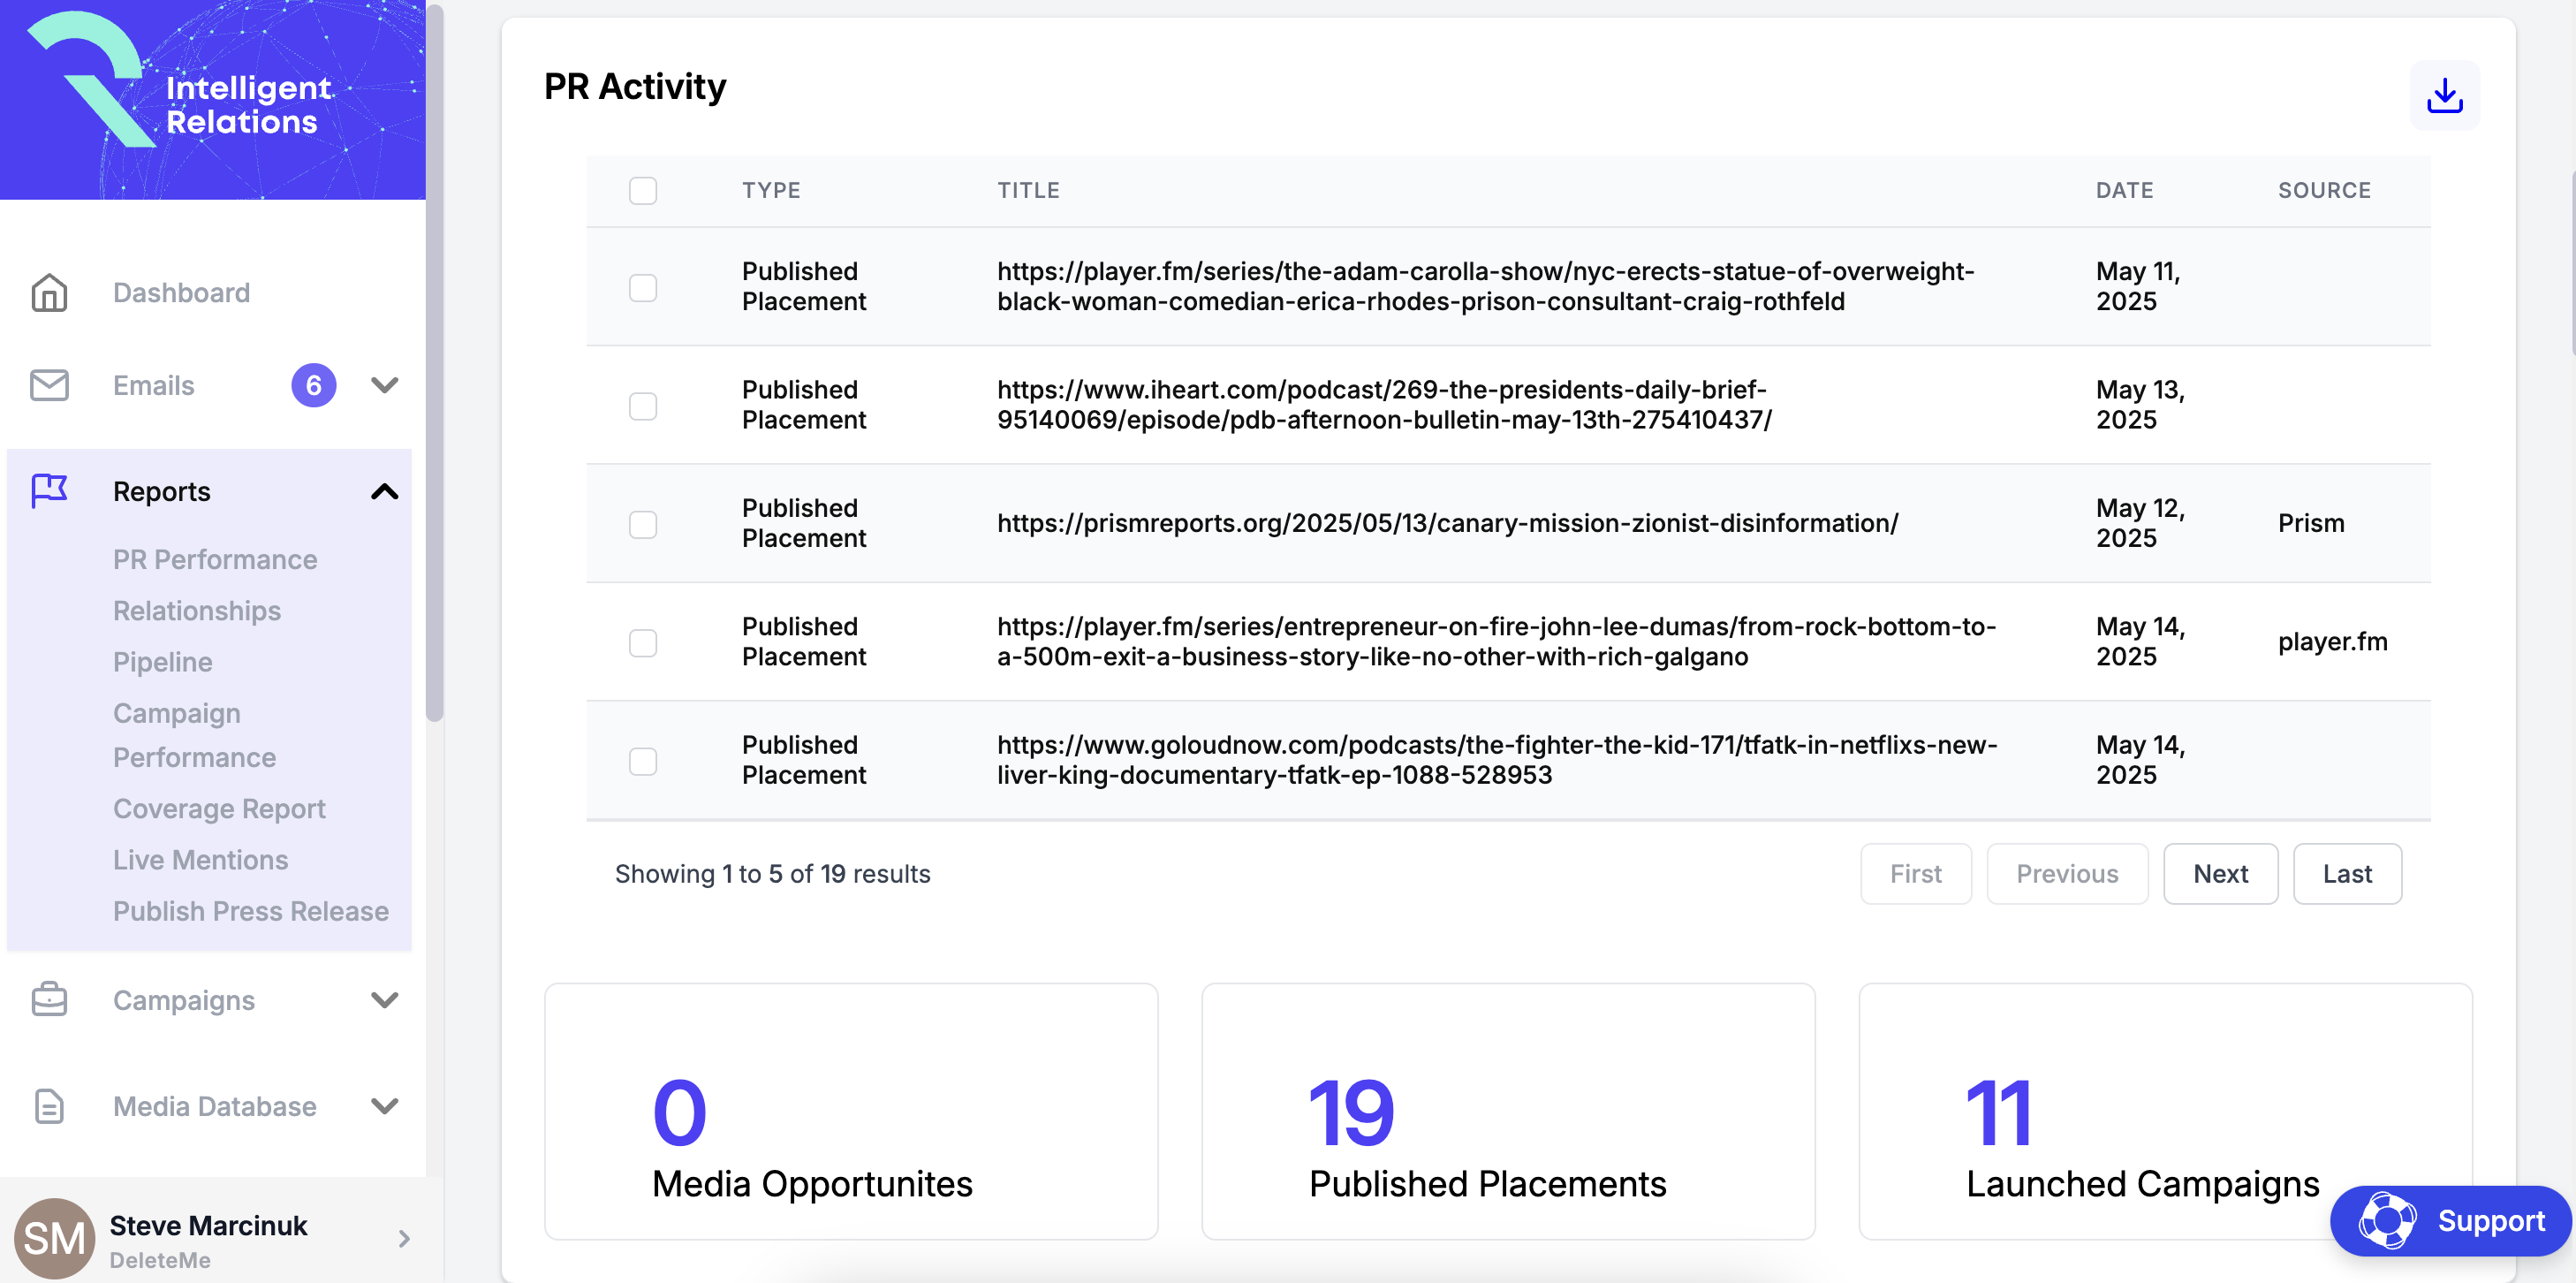Expand the Media Database chevron
Image resolution: width=2576 pixels, height=1283 pixels.
coord(385,1106)
